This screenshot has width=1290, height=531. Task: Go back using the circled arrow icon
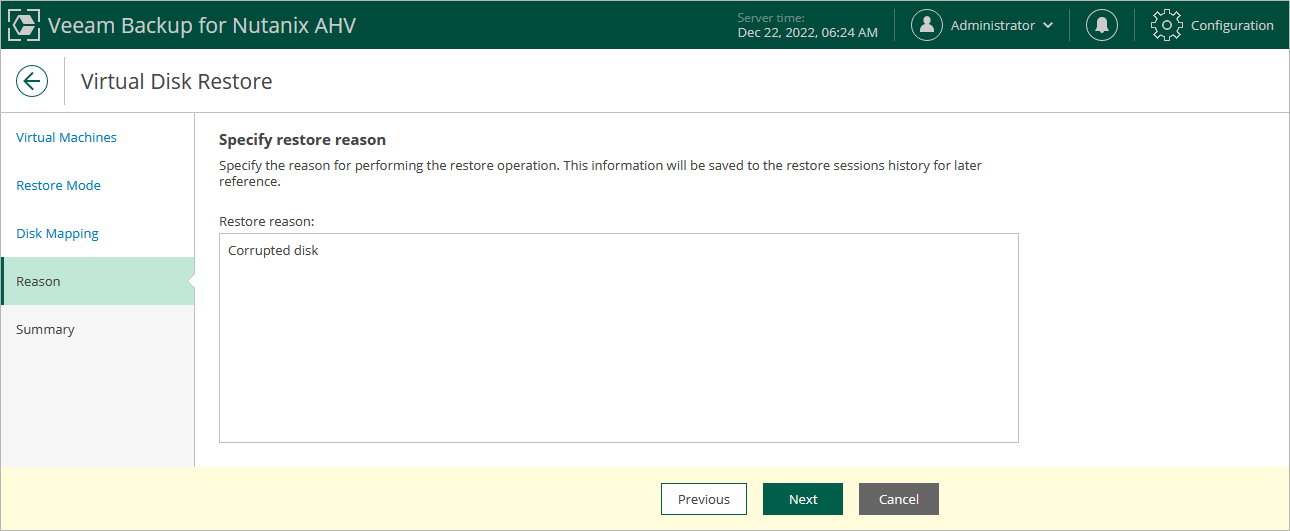(x=32, y=81)
